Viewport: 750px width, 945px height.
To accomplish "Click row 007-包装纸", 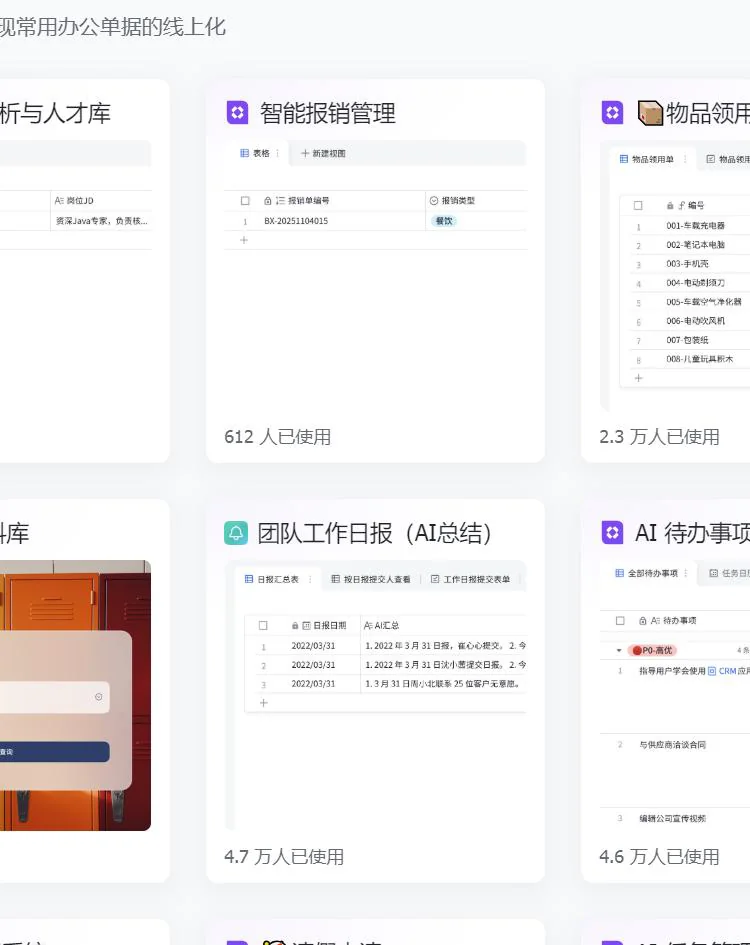I will (x=687, y=341).
